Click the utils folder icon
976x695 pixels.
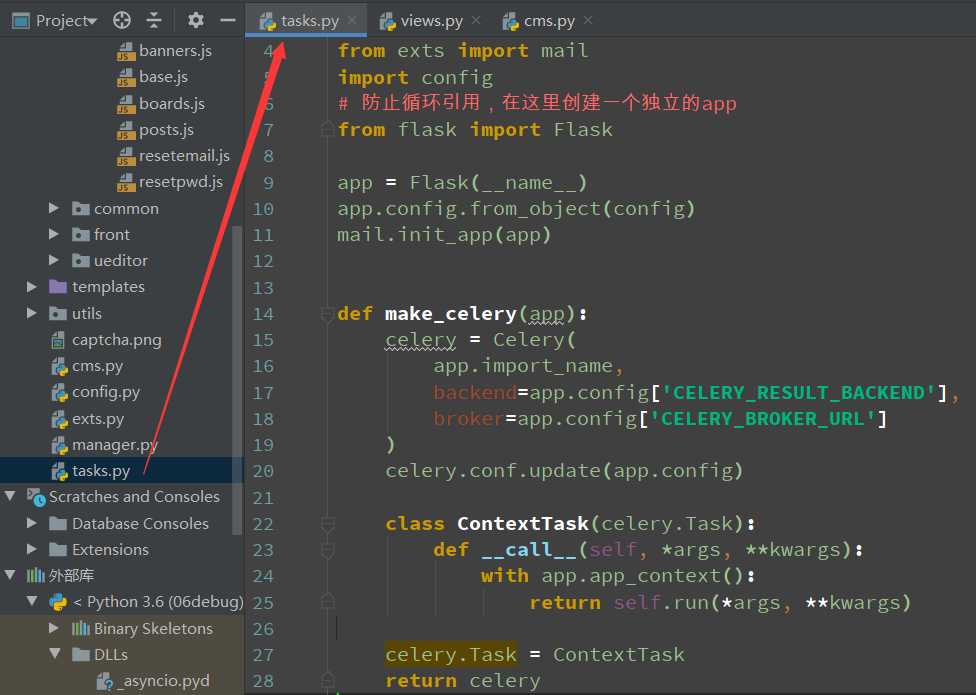[58, 313]
